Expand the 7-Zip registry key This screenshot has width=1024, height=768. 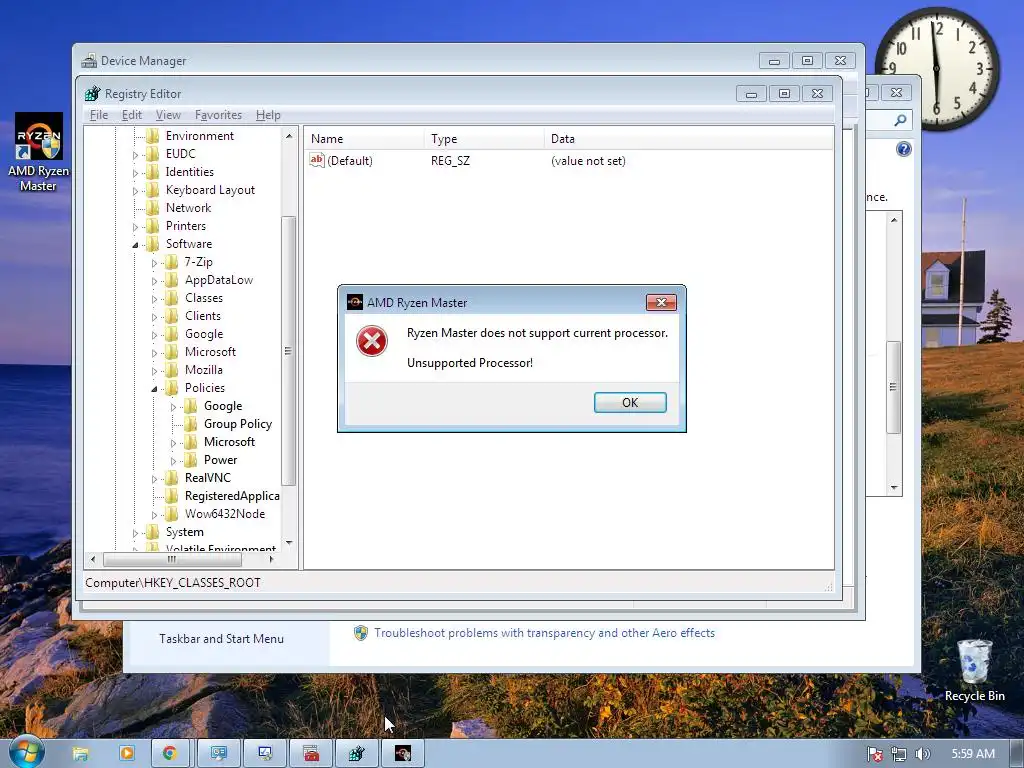point(154,263)
